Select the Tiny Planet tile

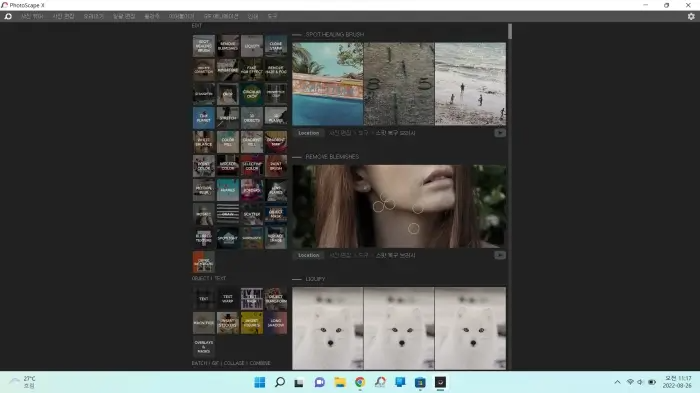click(204, 118)
